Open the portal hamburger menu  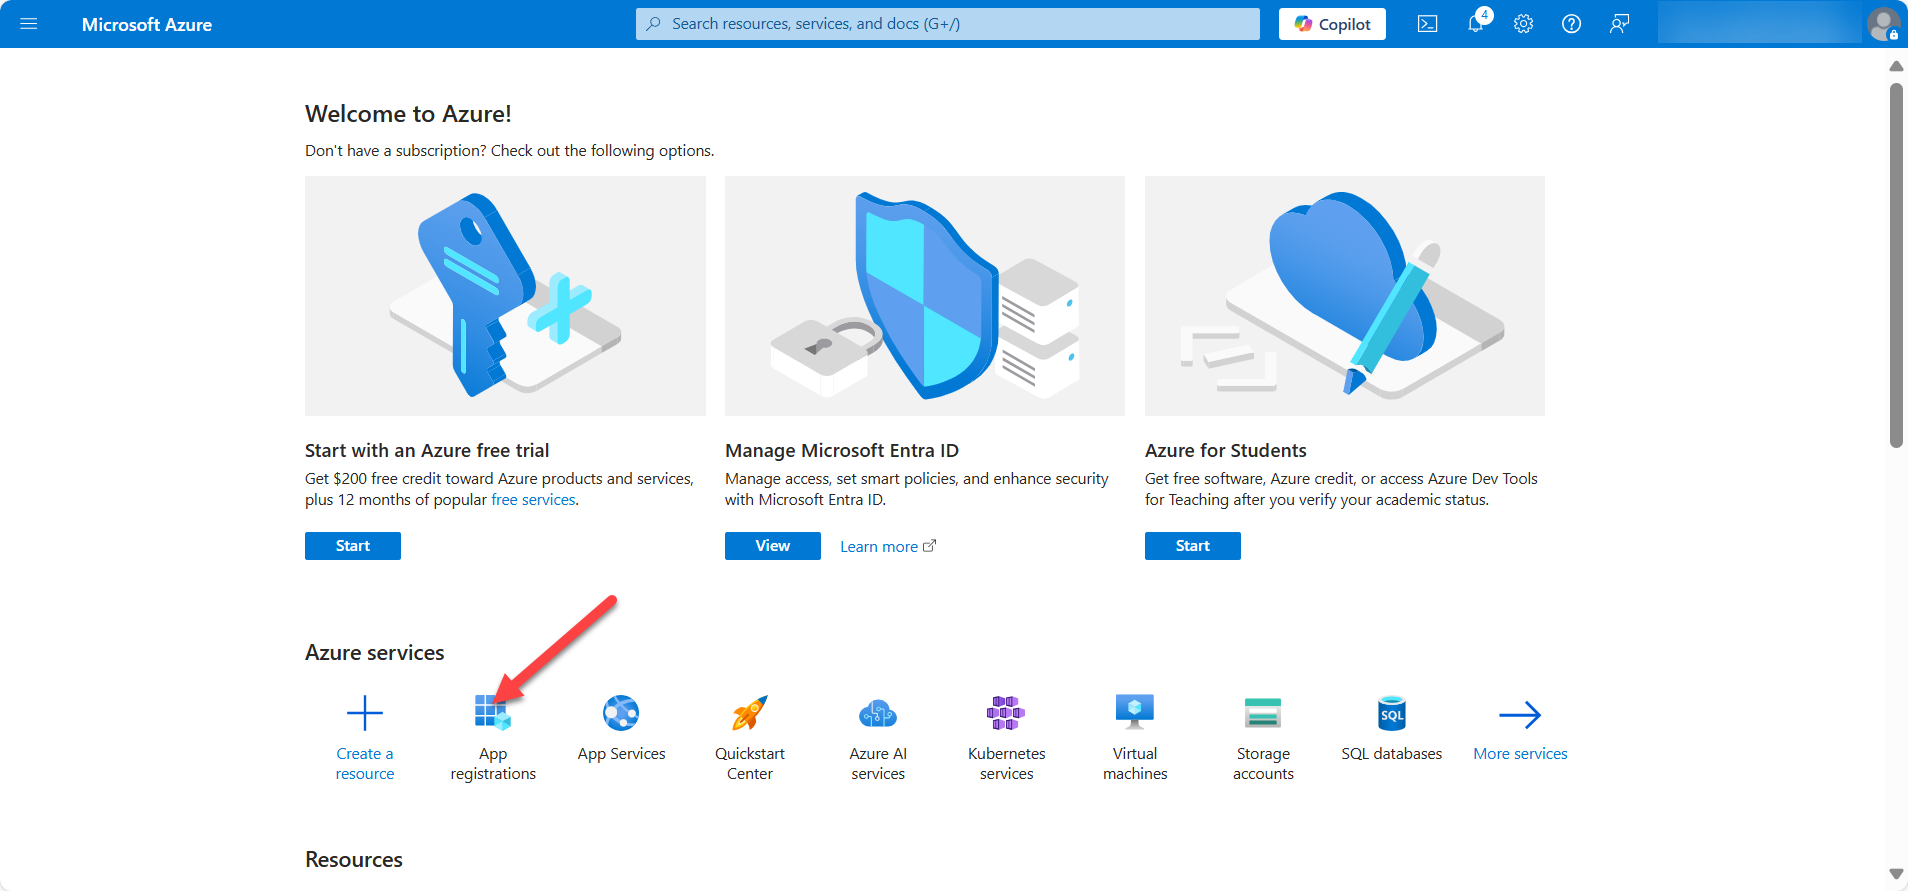point(29,24)
